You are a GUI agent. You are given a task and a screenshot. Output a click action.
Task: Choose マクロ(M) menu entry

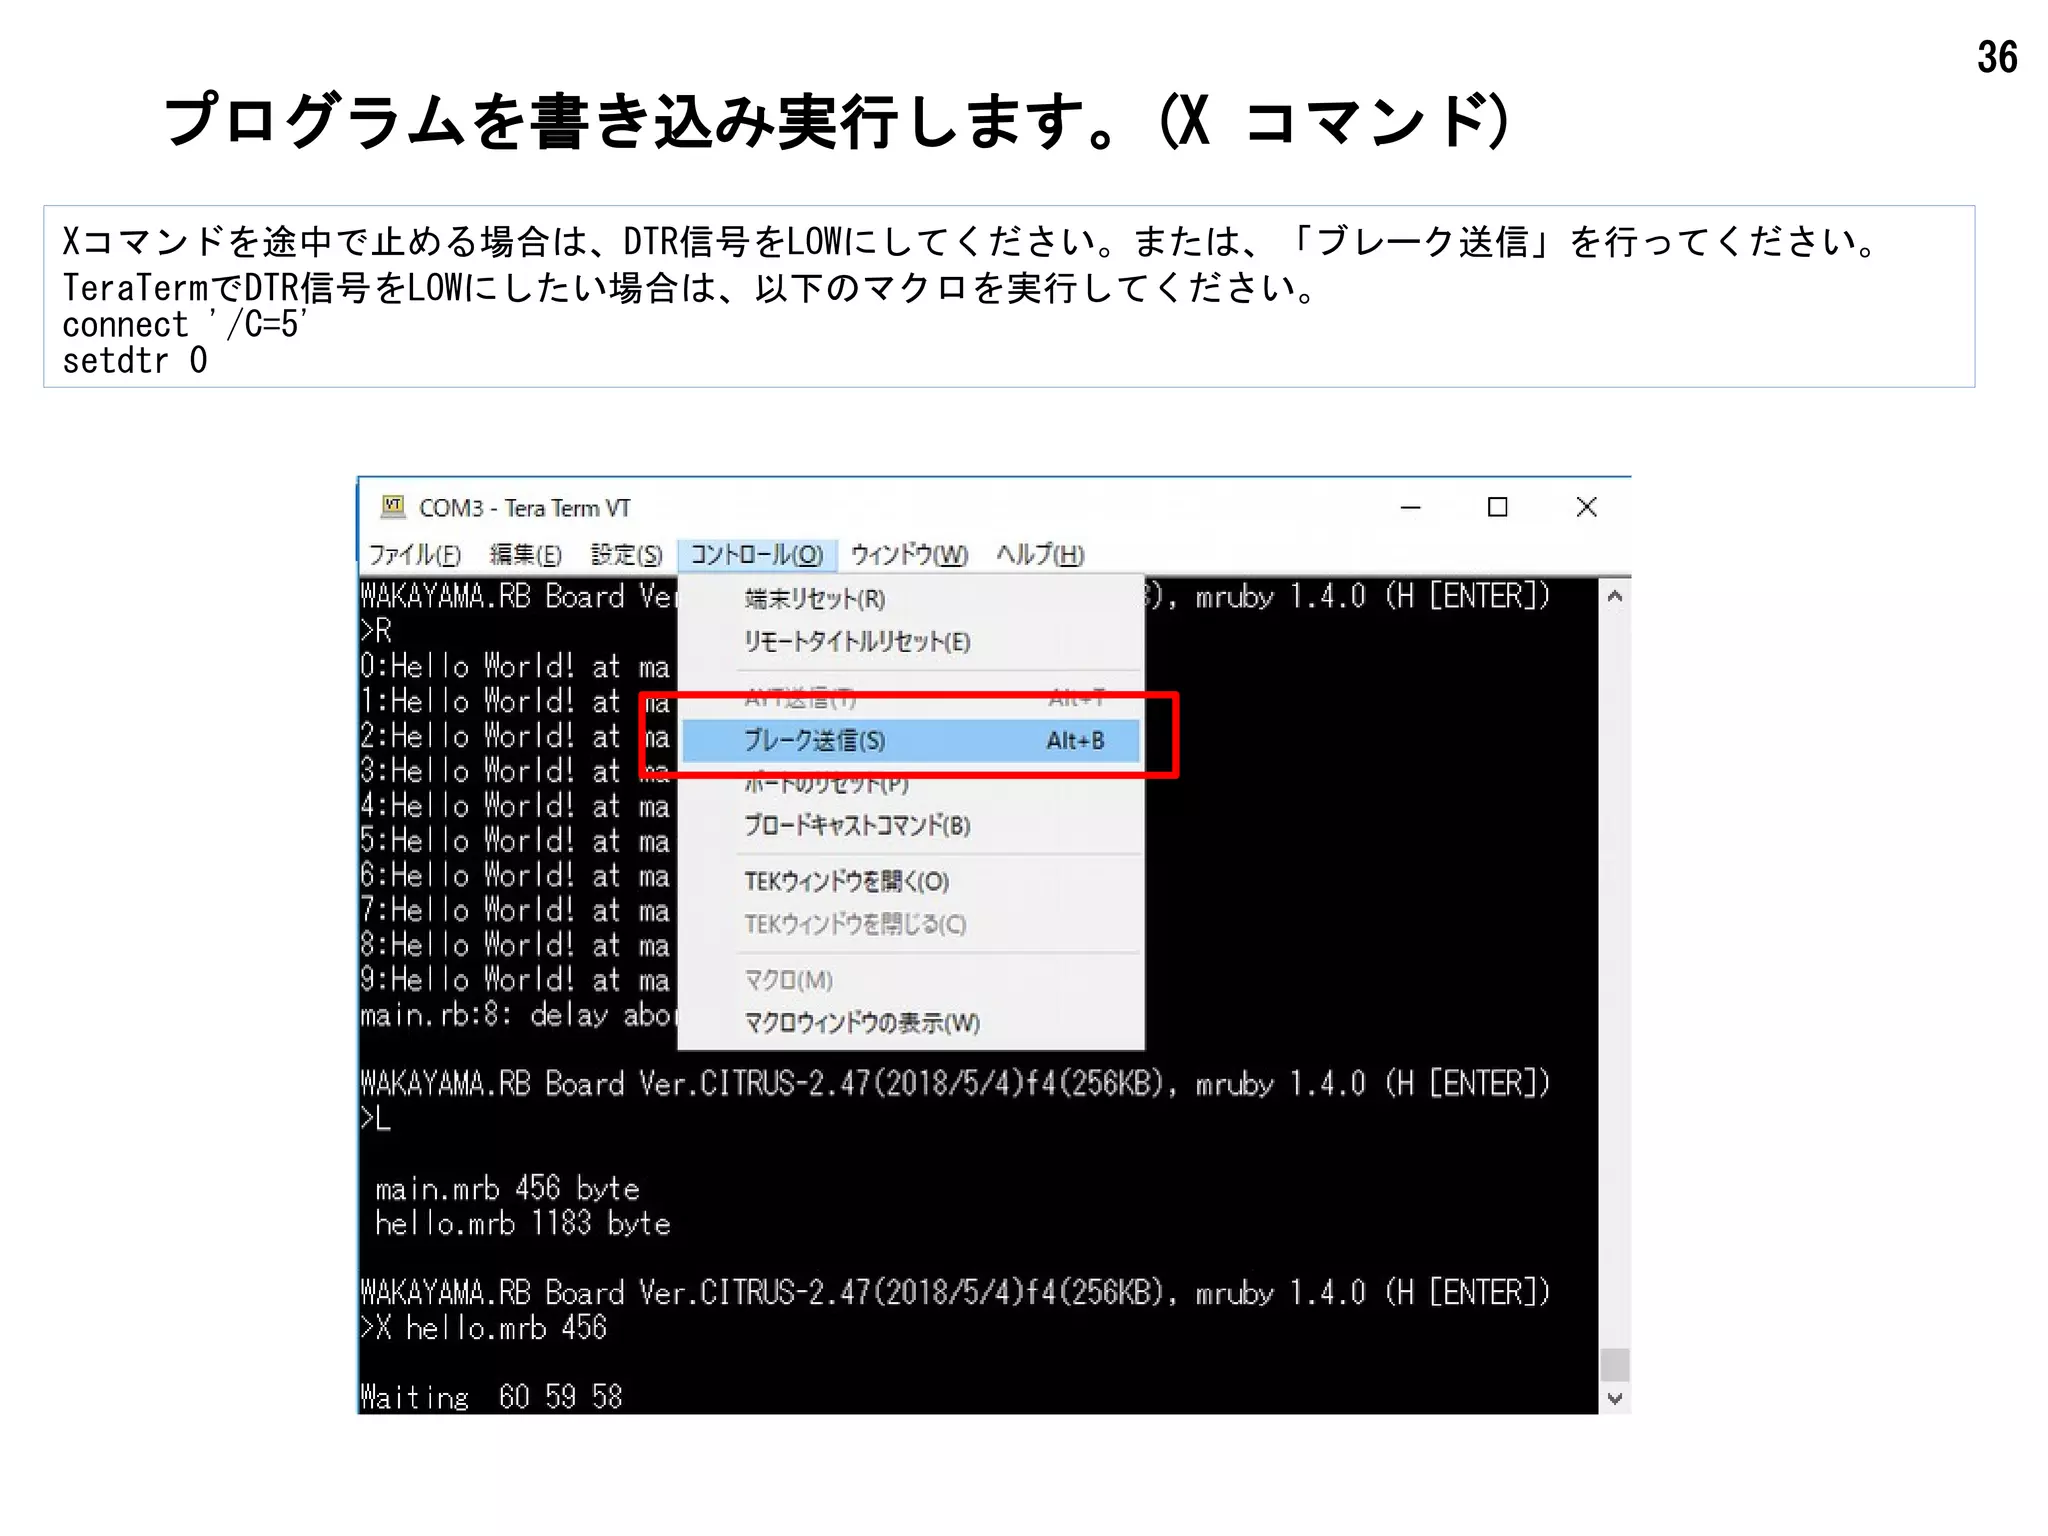(x=911, y=980)
